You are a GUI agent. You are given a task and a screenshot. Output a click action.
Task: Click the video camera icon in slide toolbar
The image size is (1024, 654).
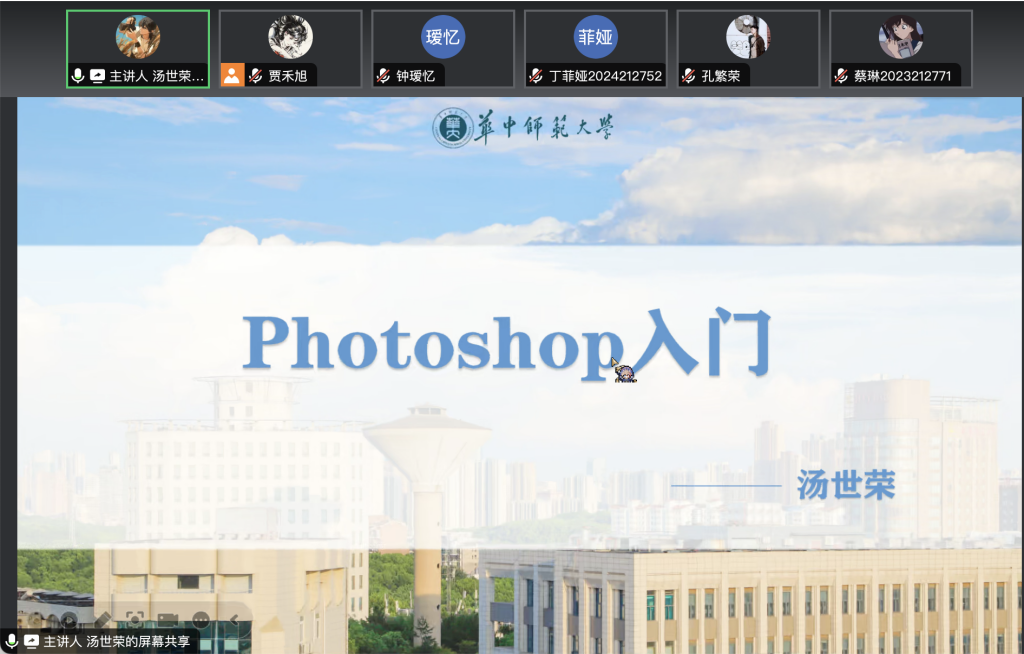168,620
